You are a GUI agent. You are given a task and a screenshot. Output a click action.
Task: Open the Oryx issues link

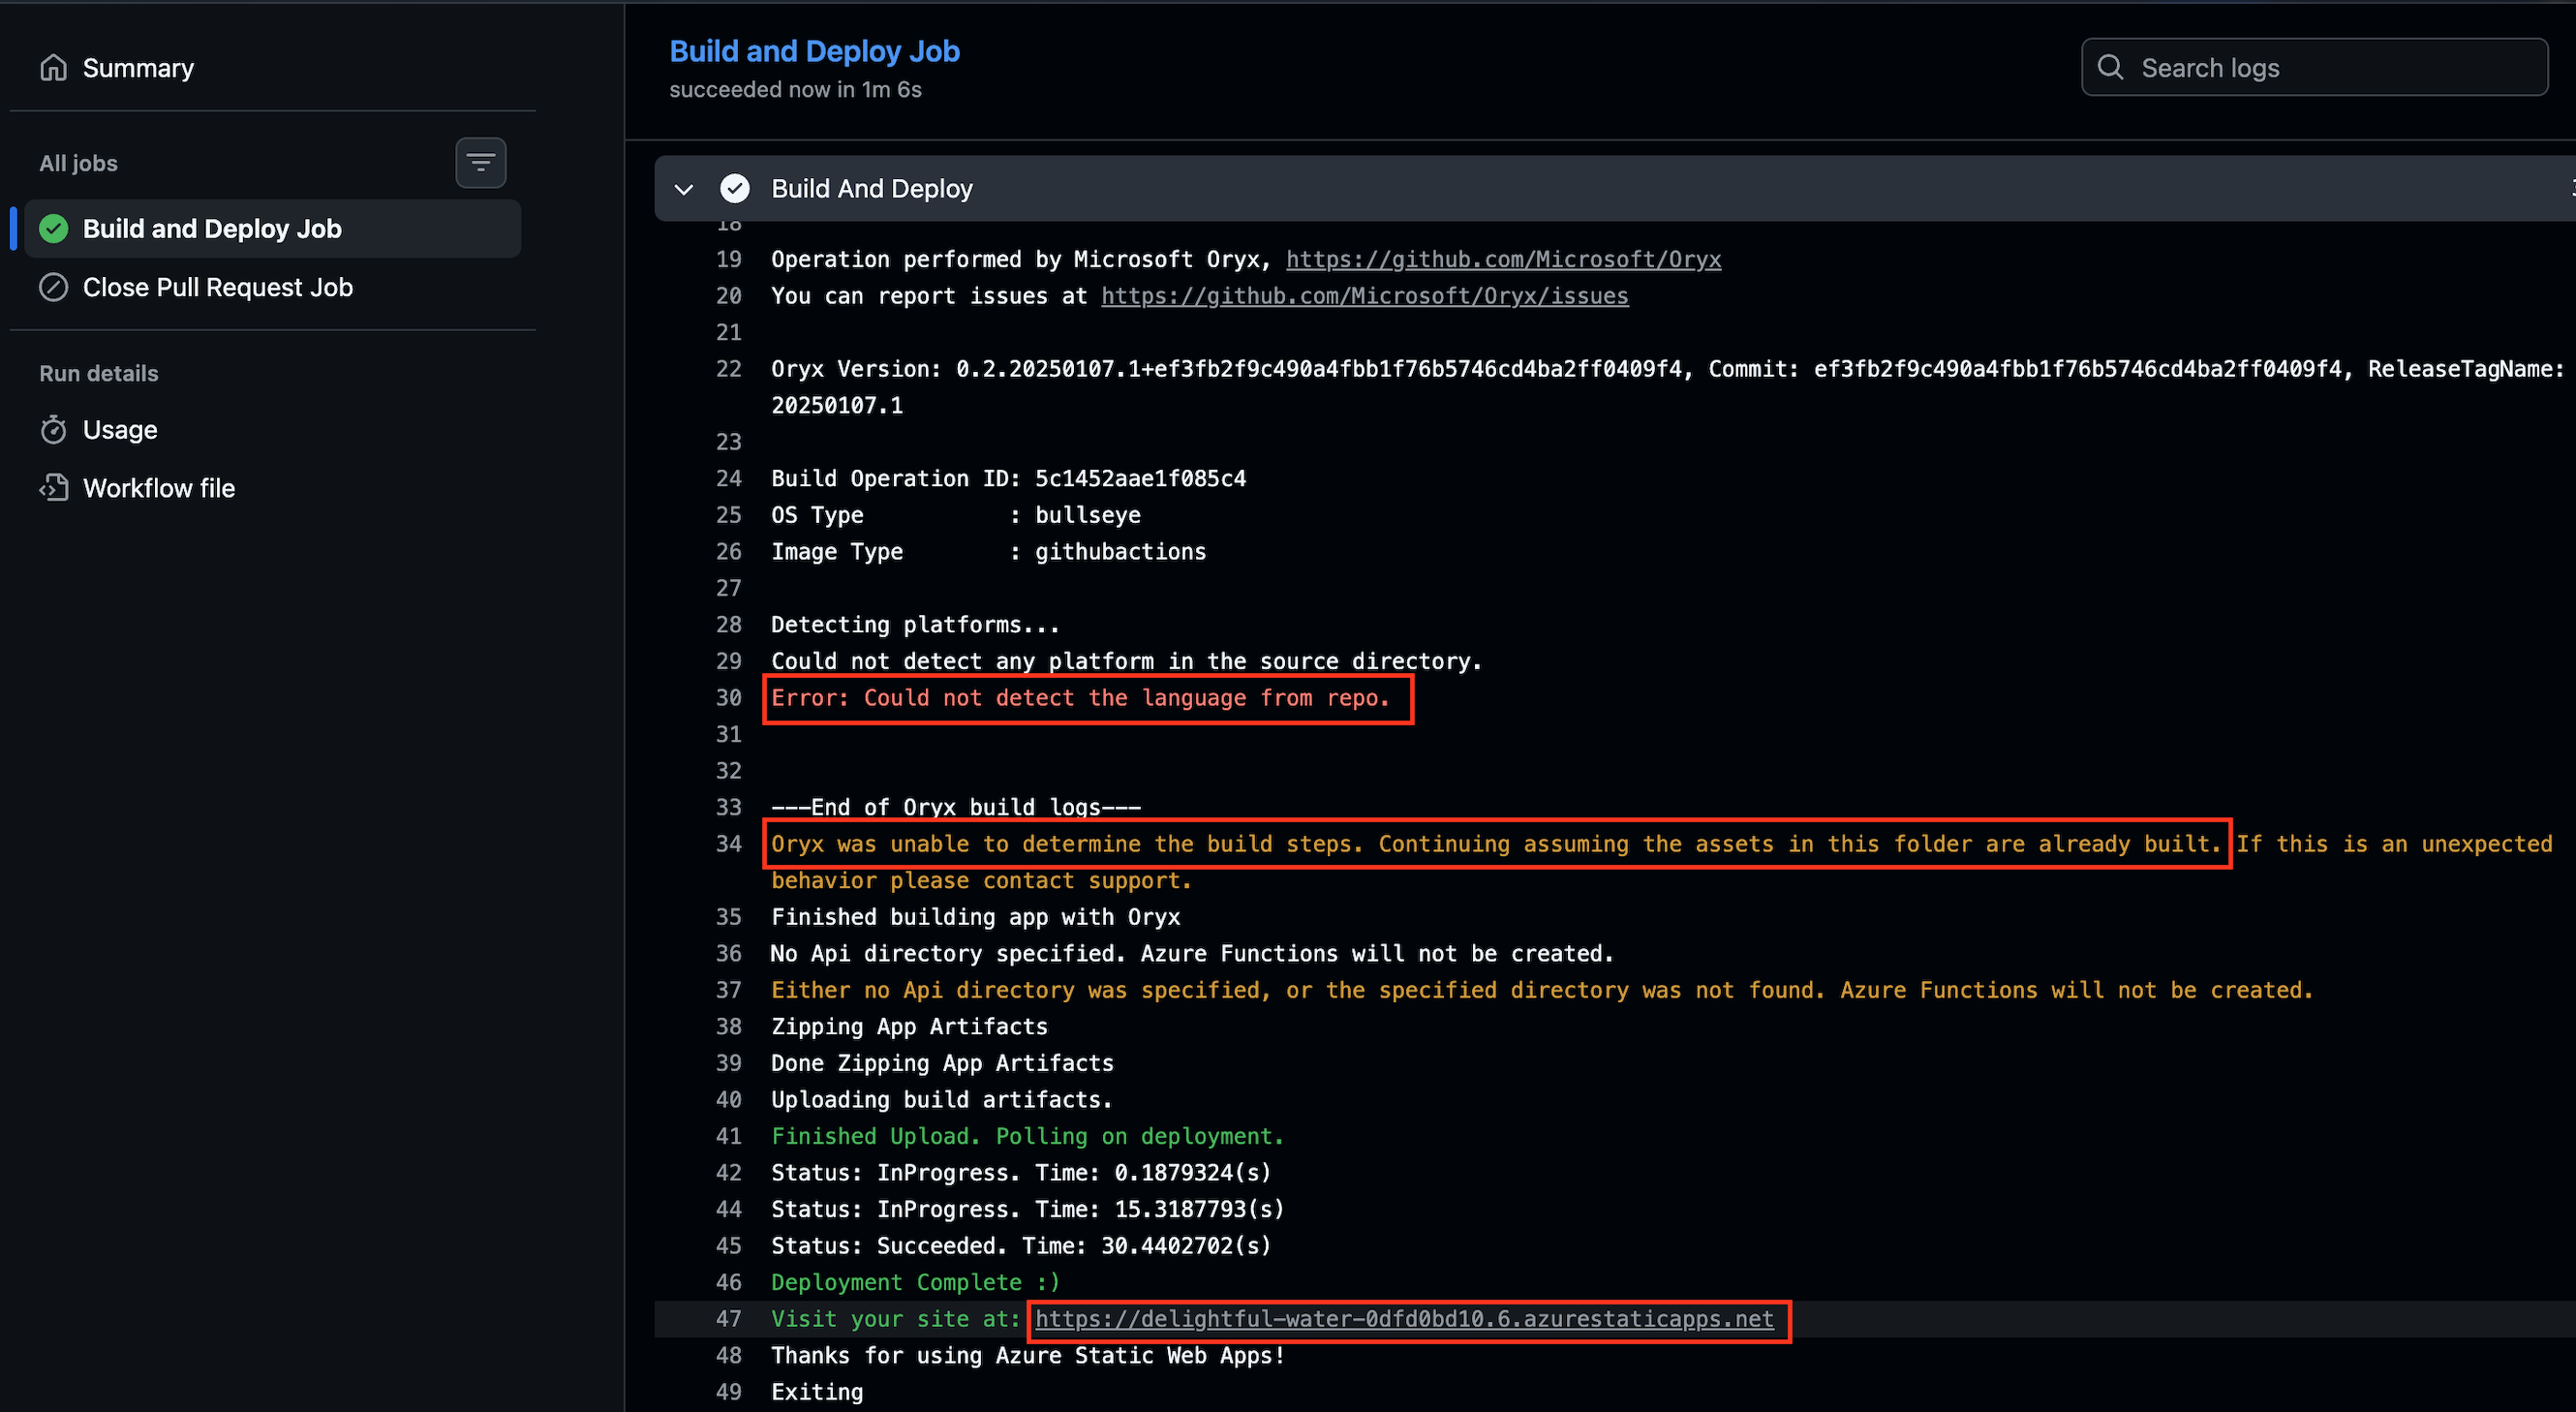coord(1364,296)
